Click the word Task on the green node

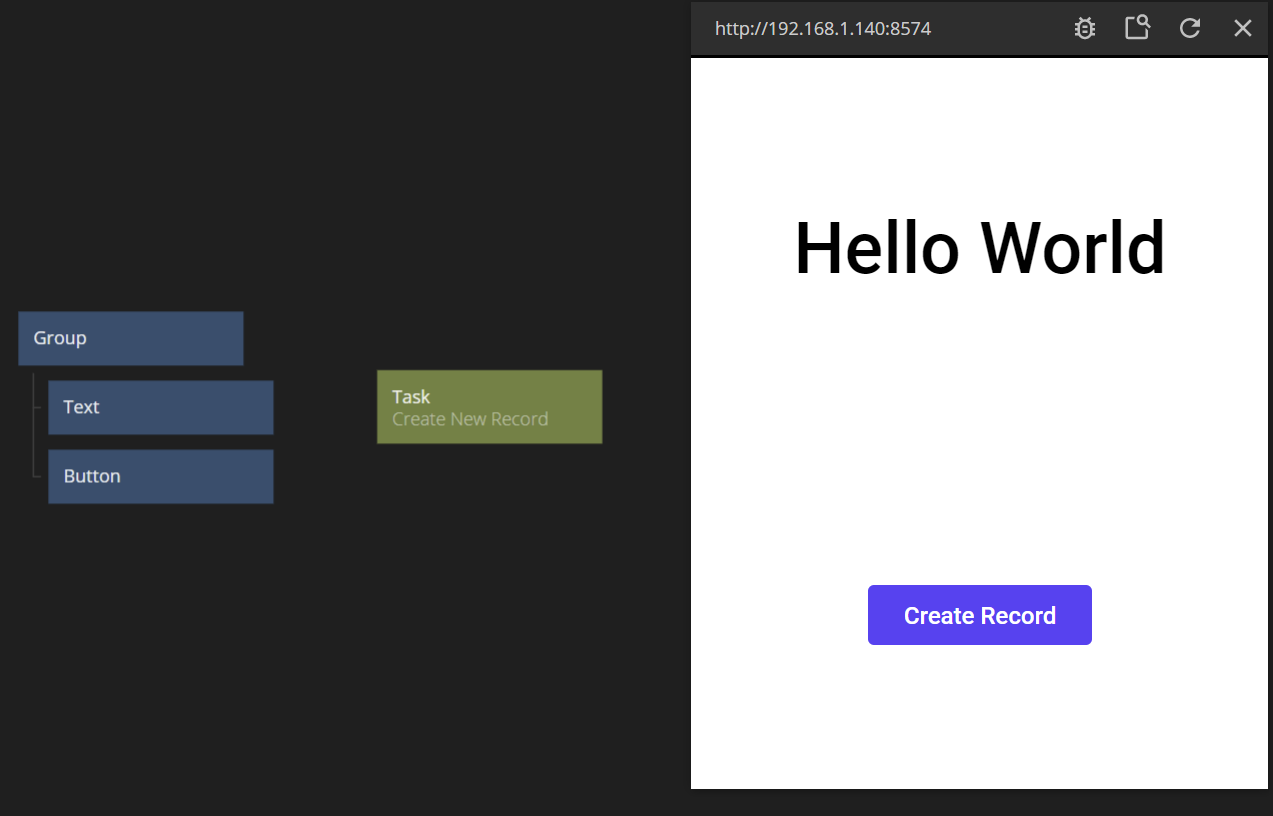(x=411, y=397)
